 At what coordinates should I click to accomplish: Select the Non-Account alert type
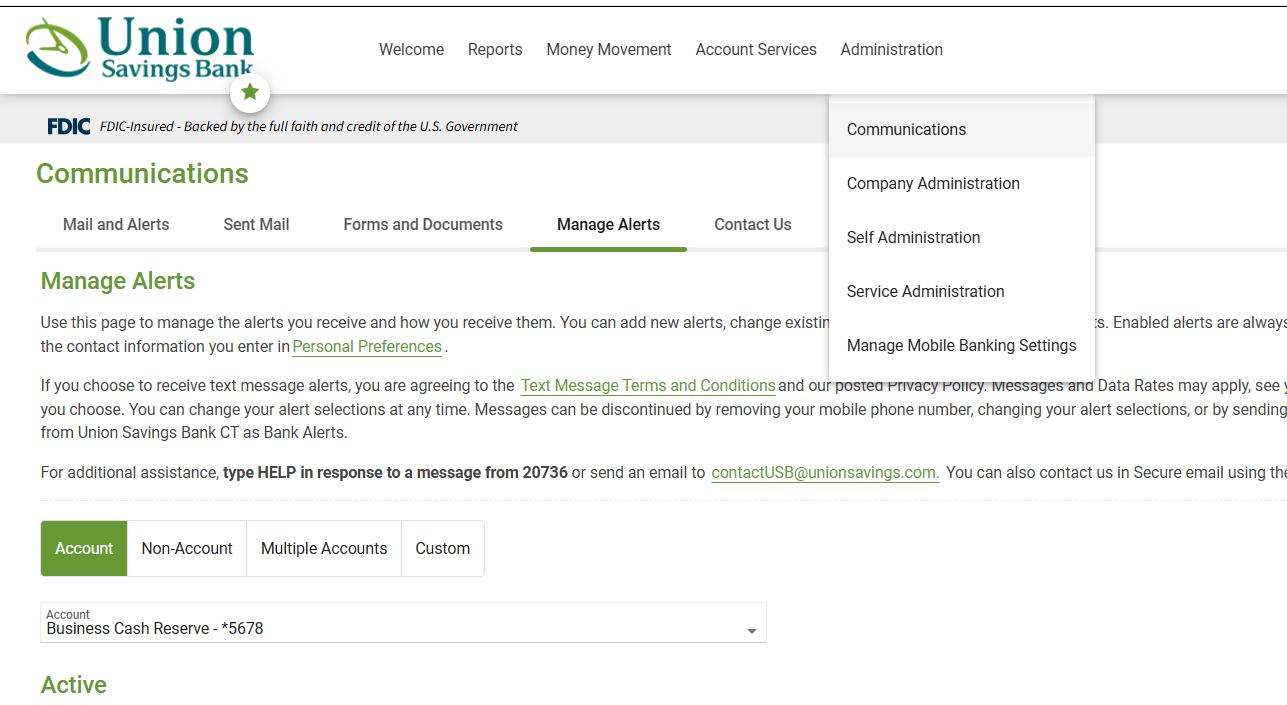click(187, 548)
